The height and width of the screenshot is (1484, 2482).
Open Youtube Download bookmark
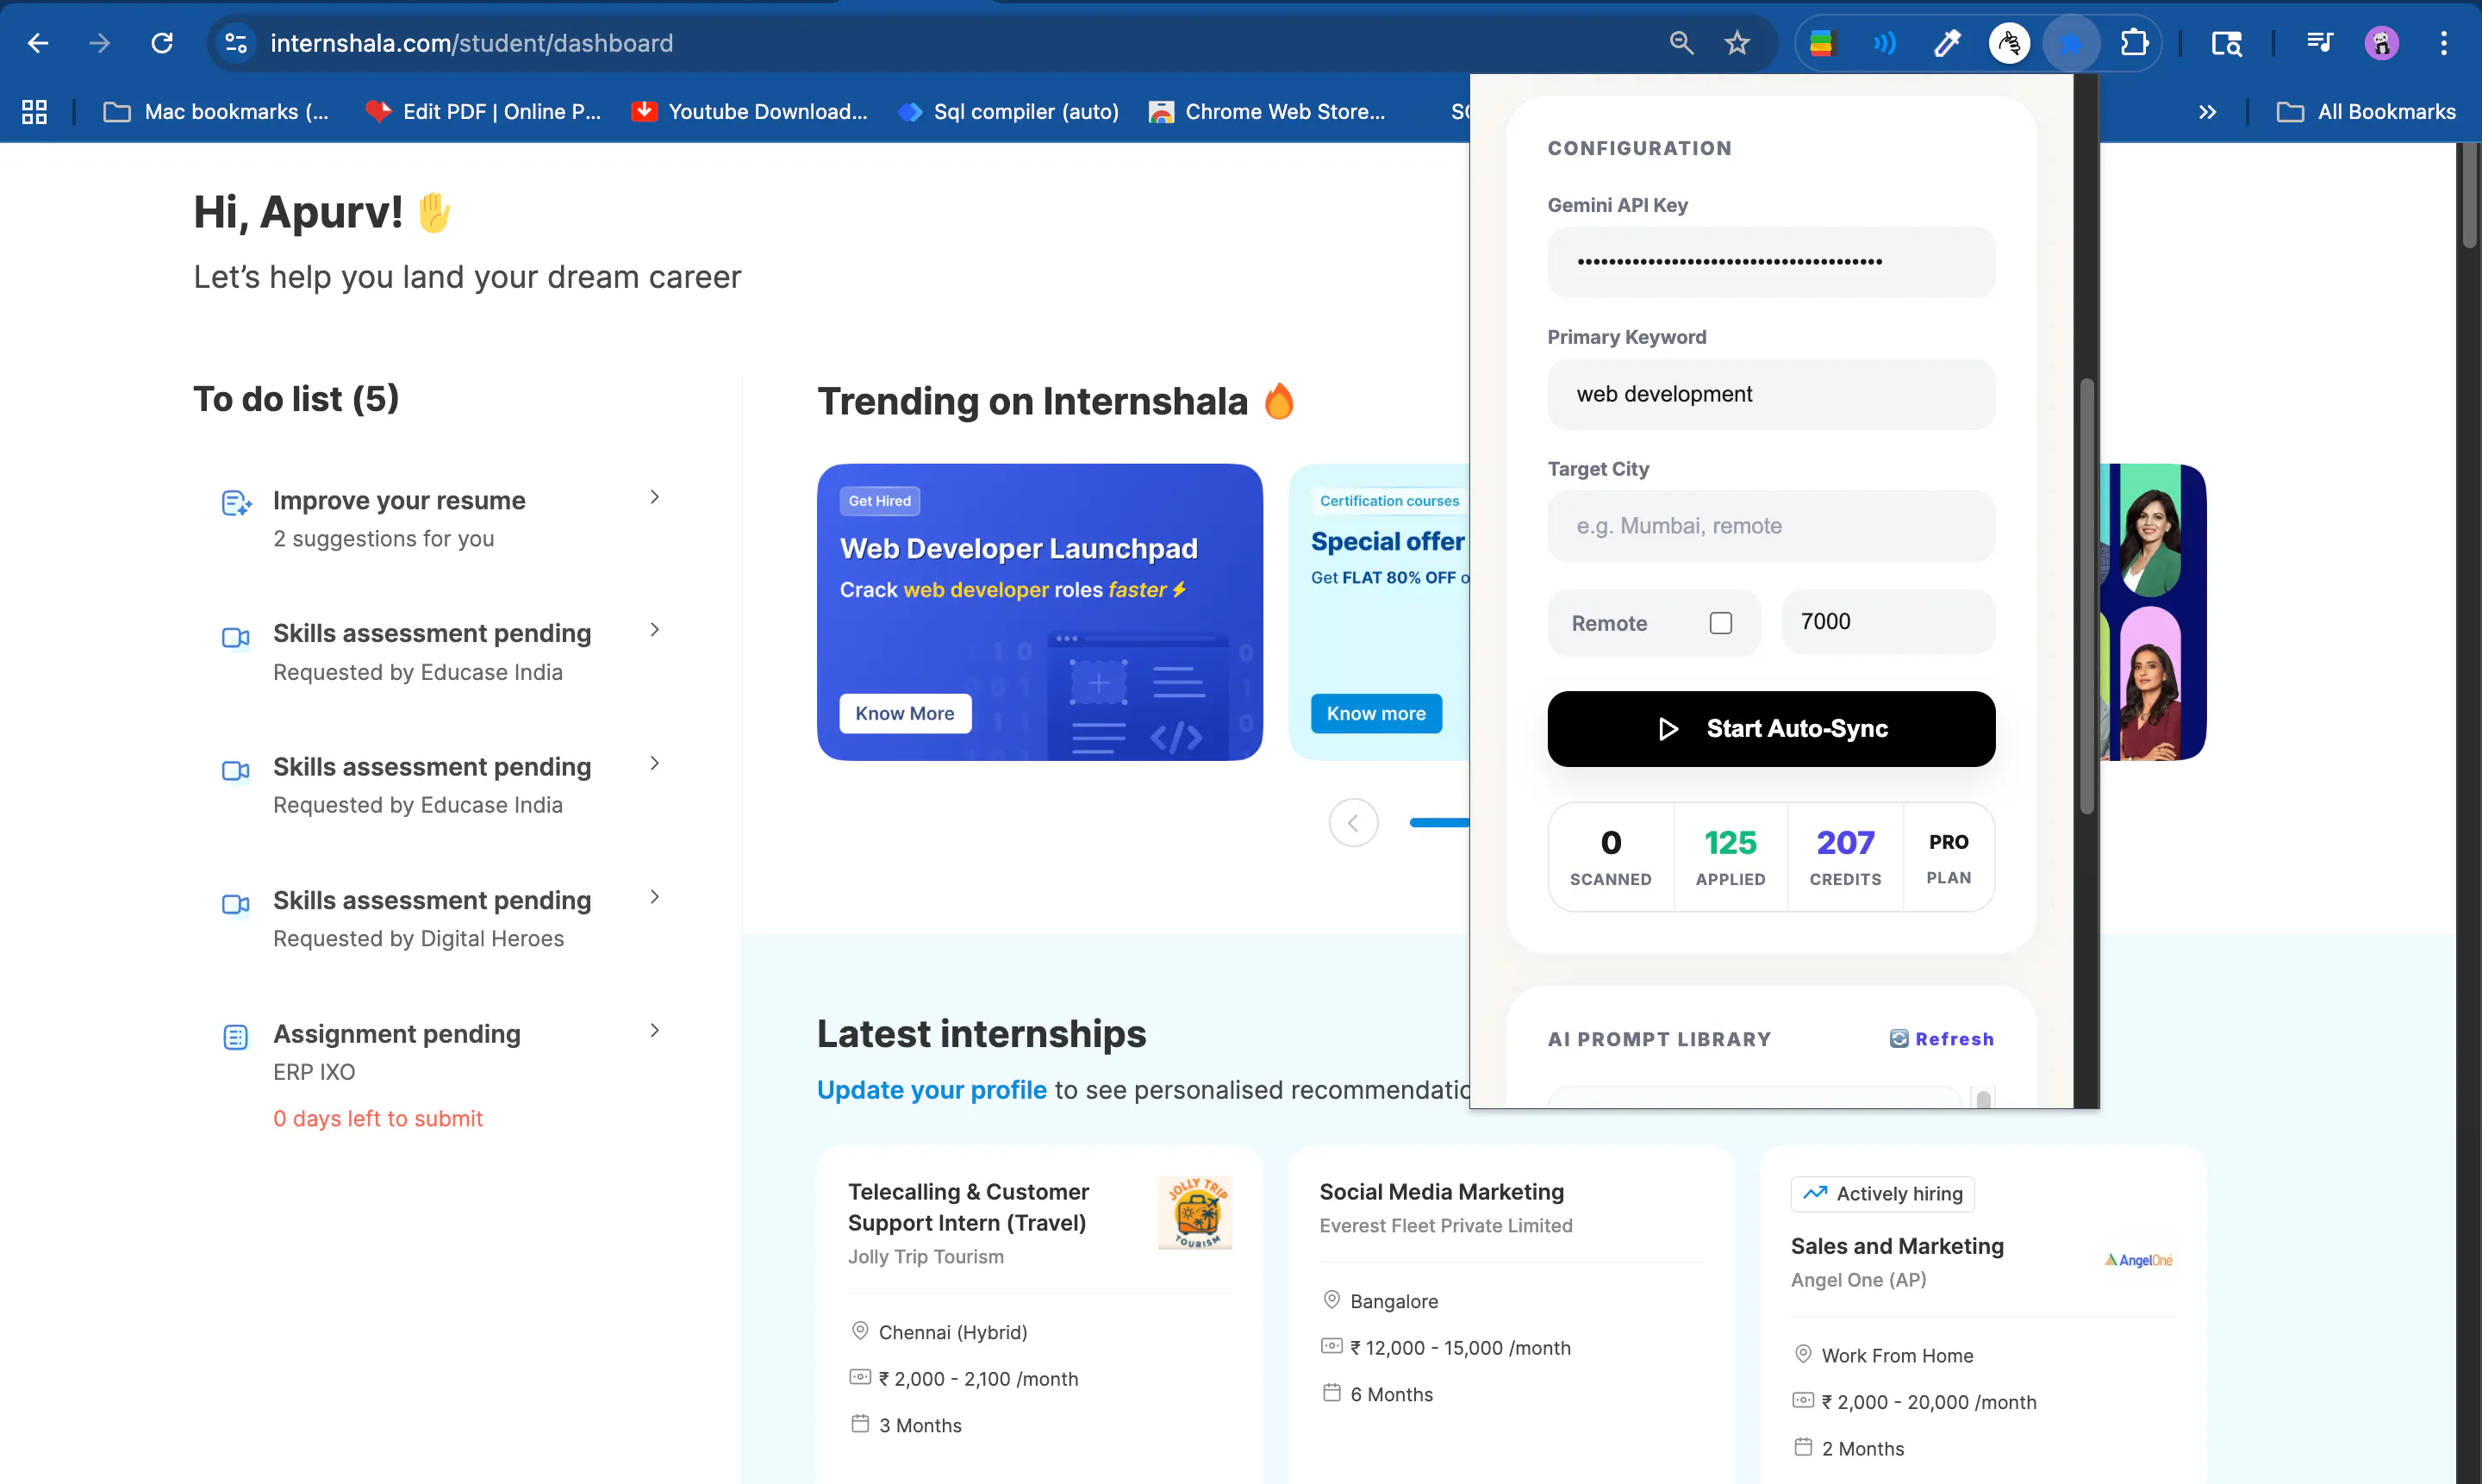pyautogui.click(x=750, y=111)
